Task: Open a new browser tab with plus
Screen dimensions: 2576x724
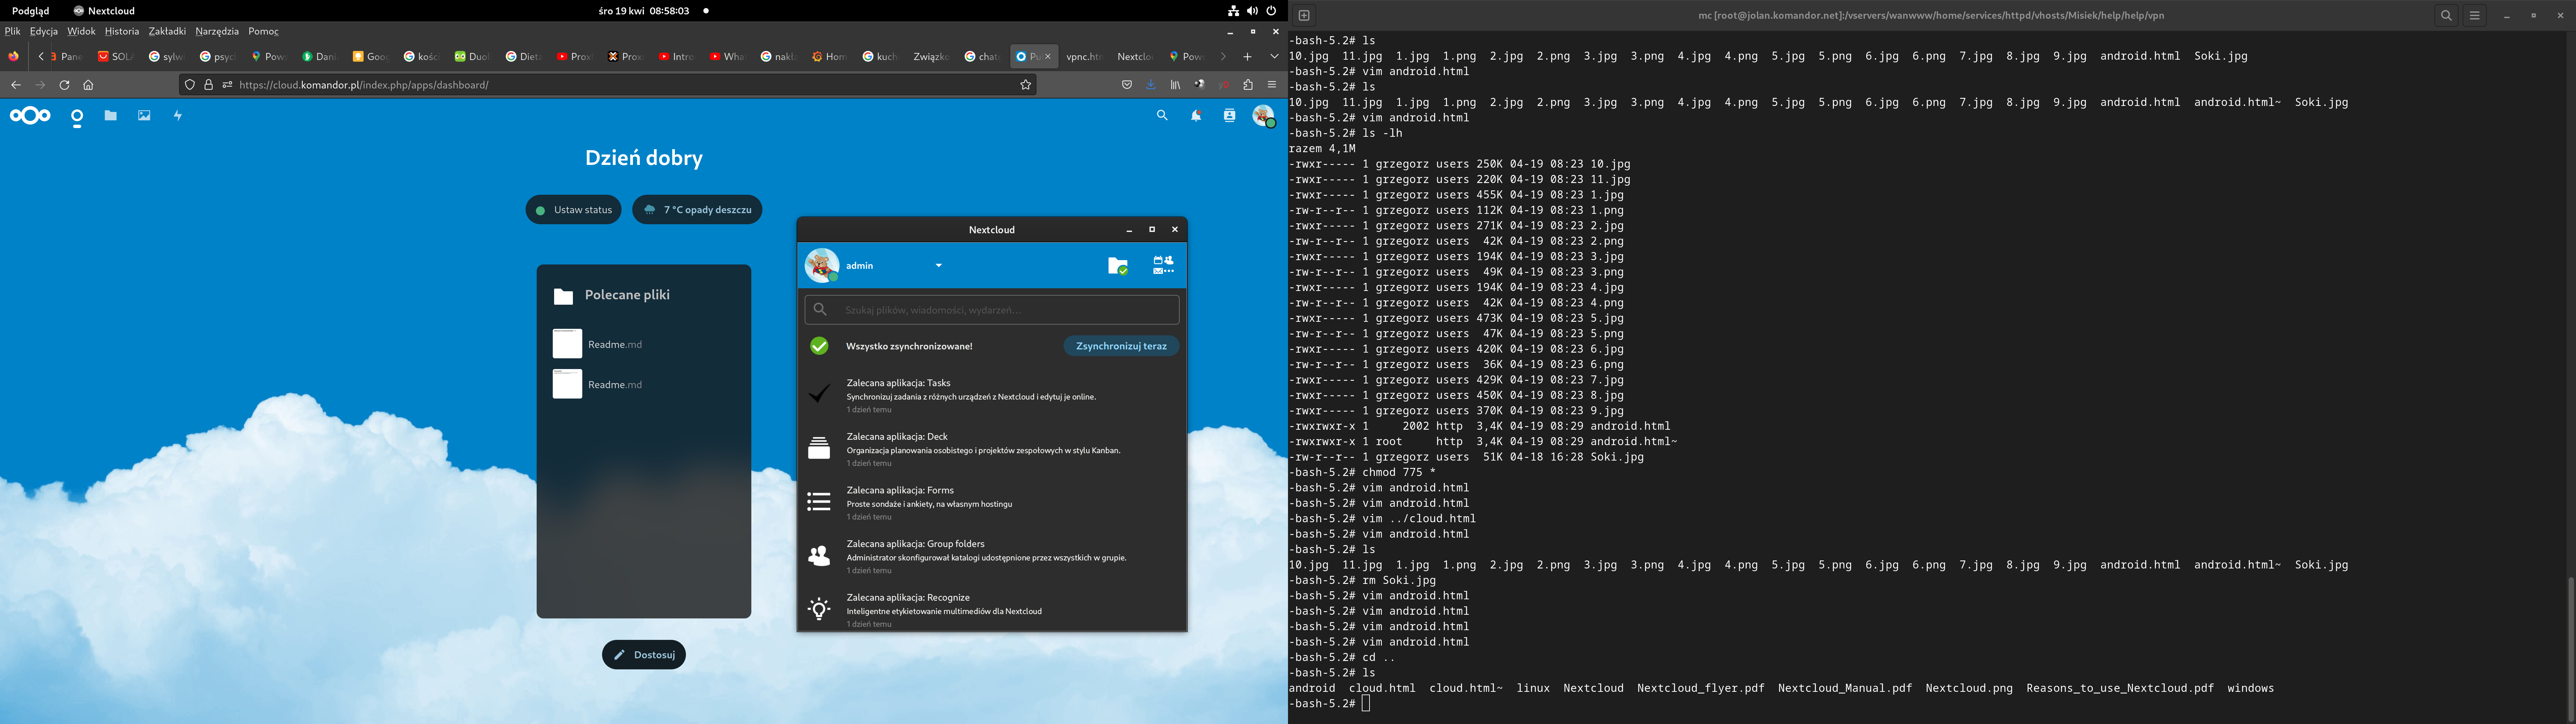Action: (1247, 57)
